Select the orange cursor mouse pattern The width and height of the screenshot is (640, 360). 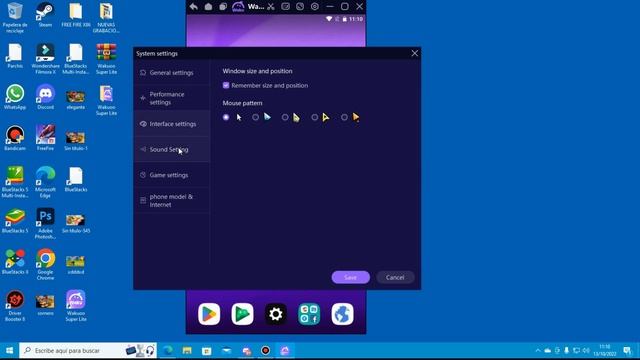click(x=344, y=117)
